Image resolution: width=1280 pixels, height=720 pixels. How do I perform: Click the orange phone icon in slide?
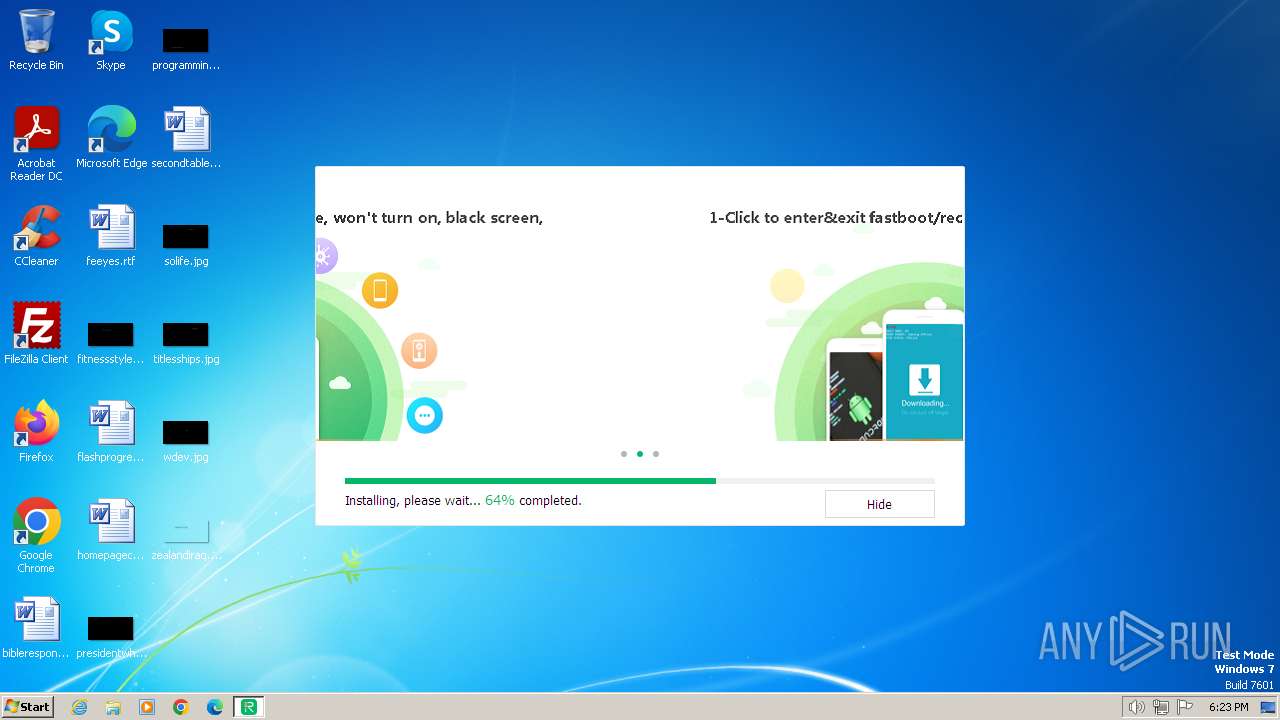(380, 291)
